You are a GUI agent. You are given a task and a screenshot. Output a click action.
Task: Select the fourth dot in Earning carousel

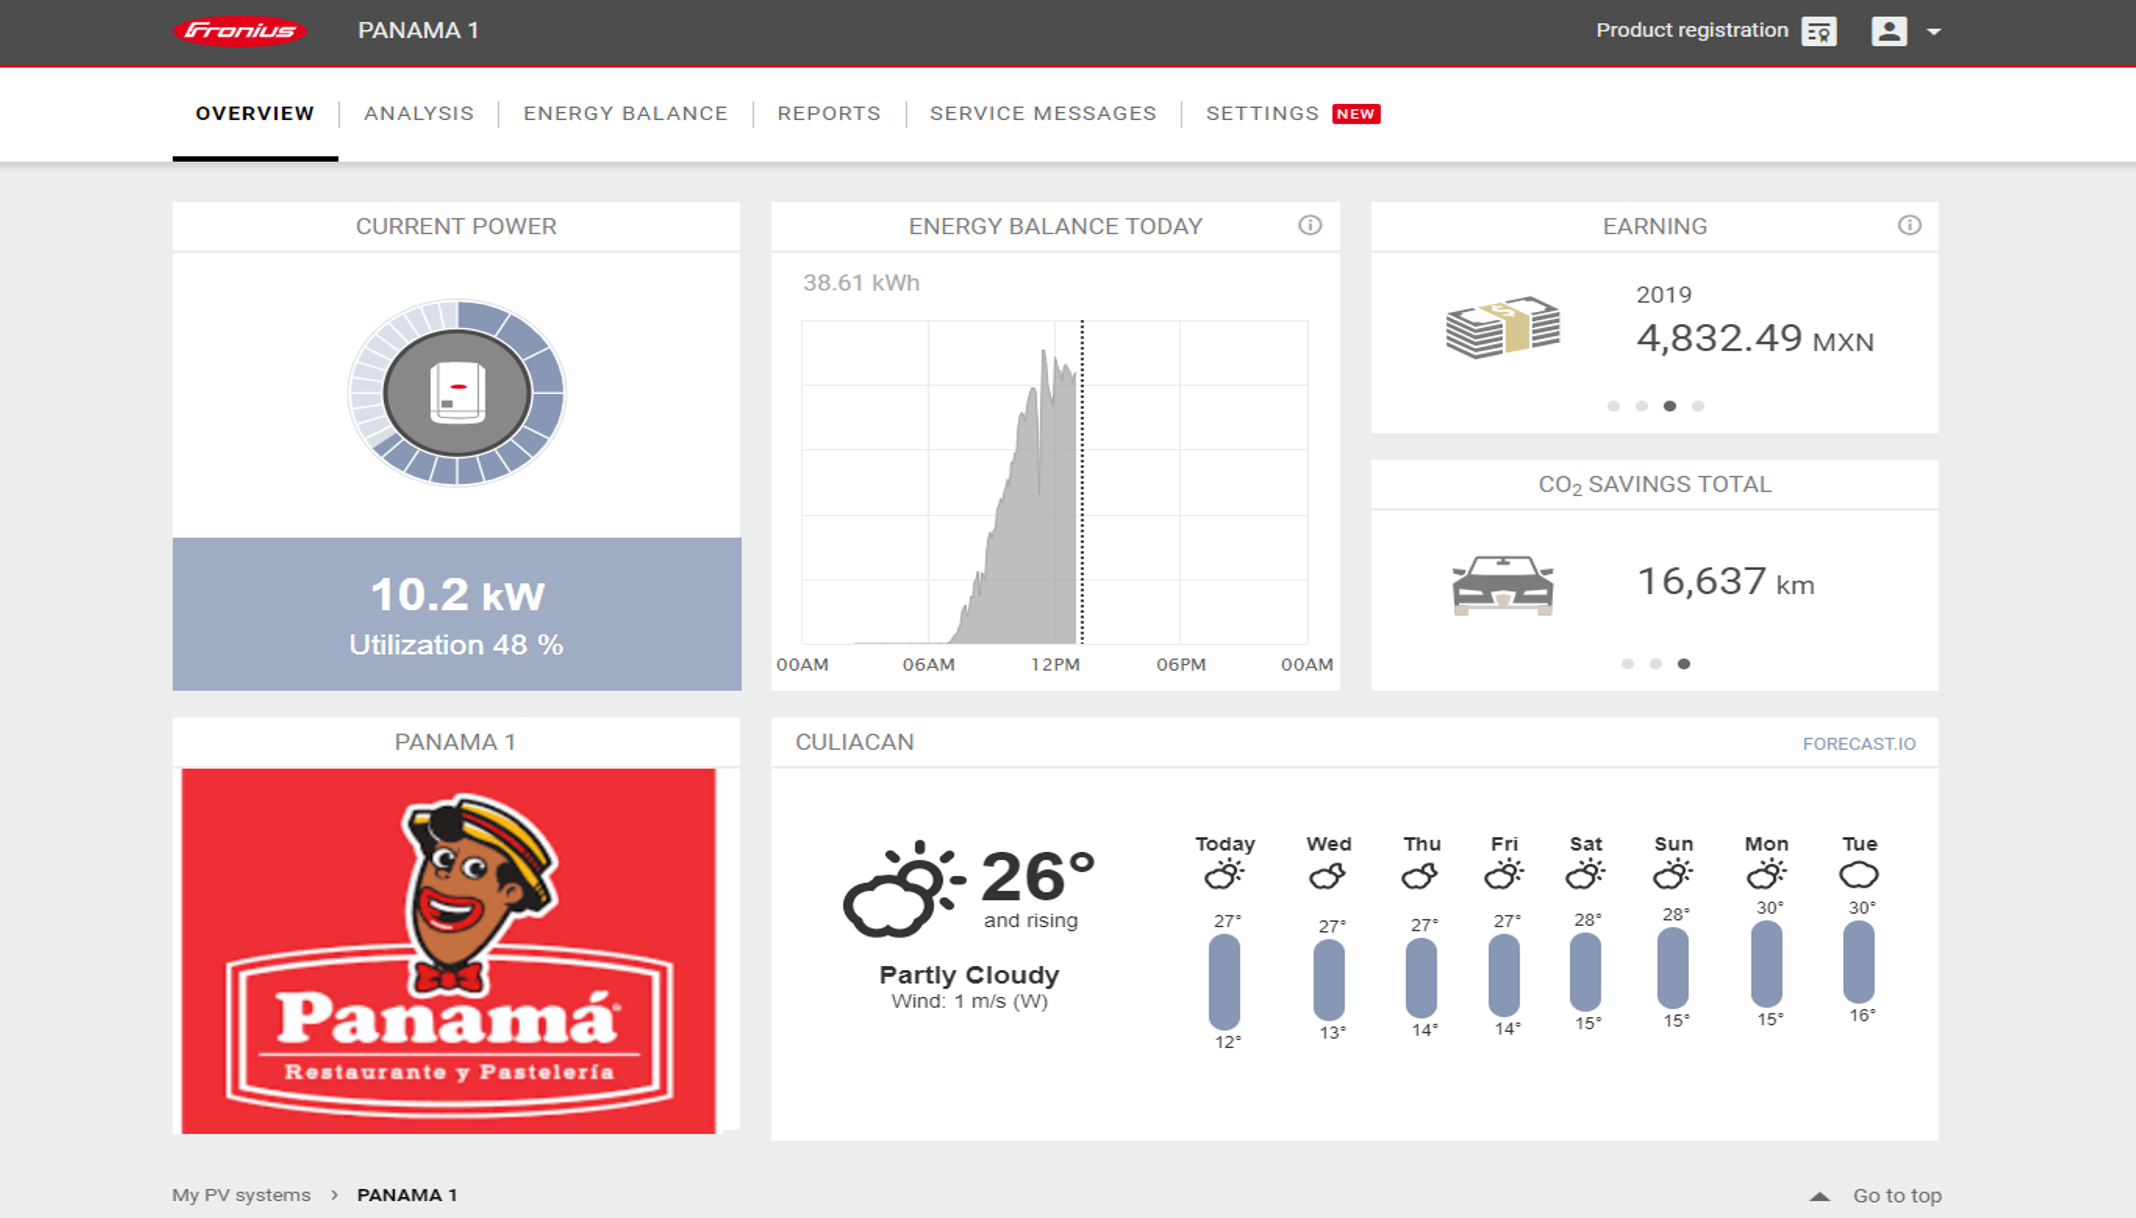click(x=1697, y=406)
